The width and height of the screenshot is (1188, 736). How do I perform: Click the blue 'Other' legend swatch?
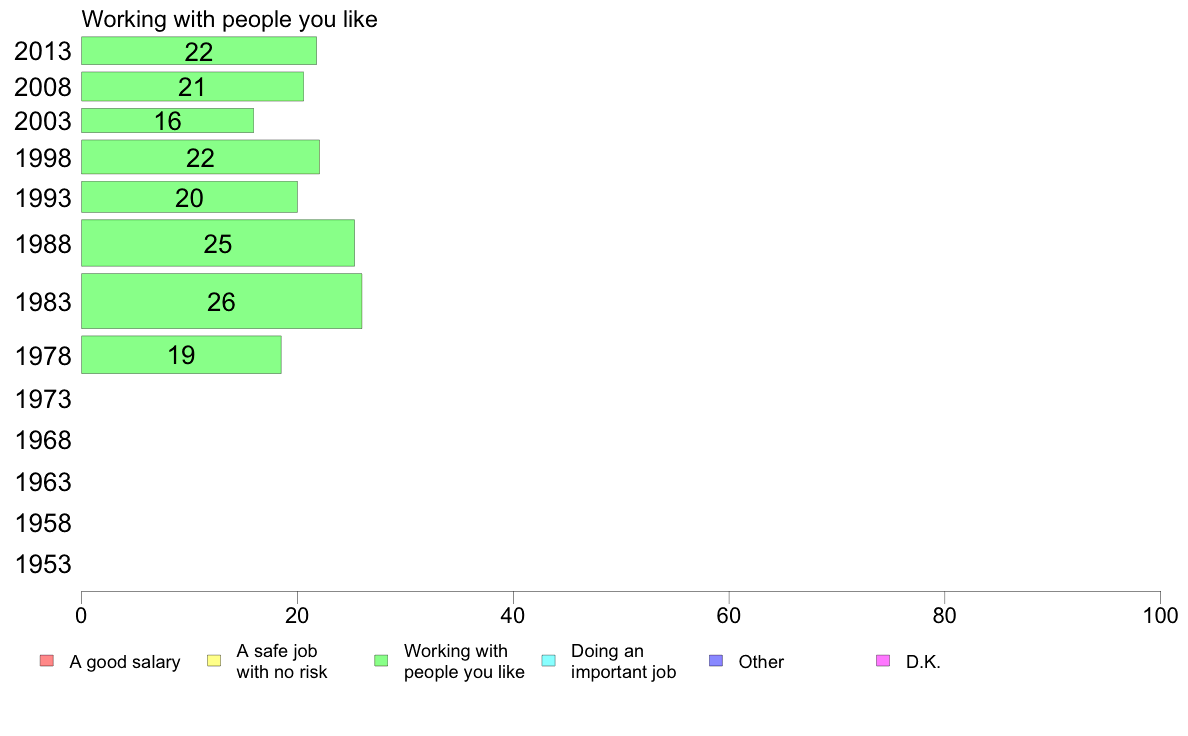(x=716, y=661)
